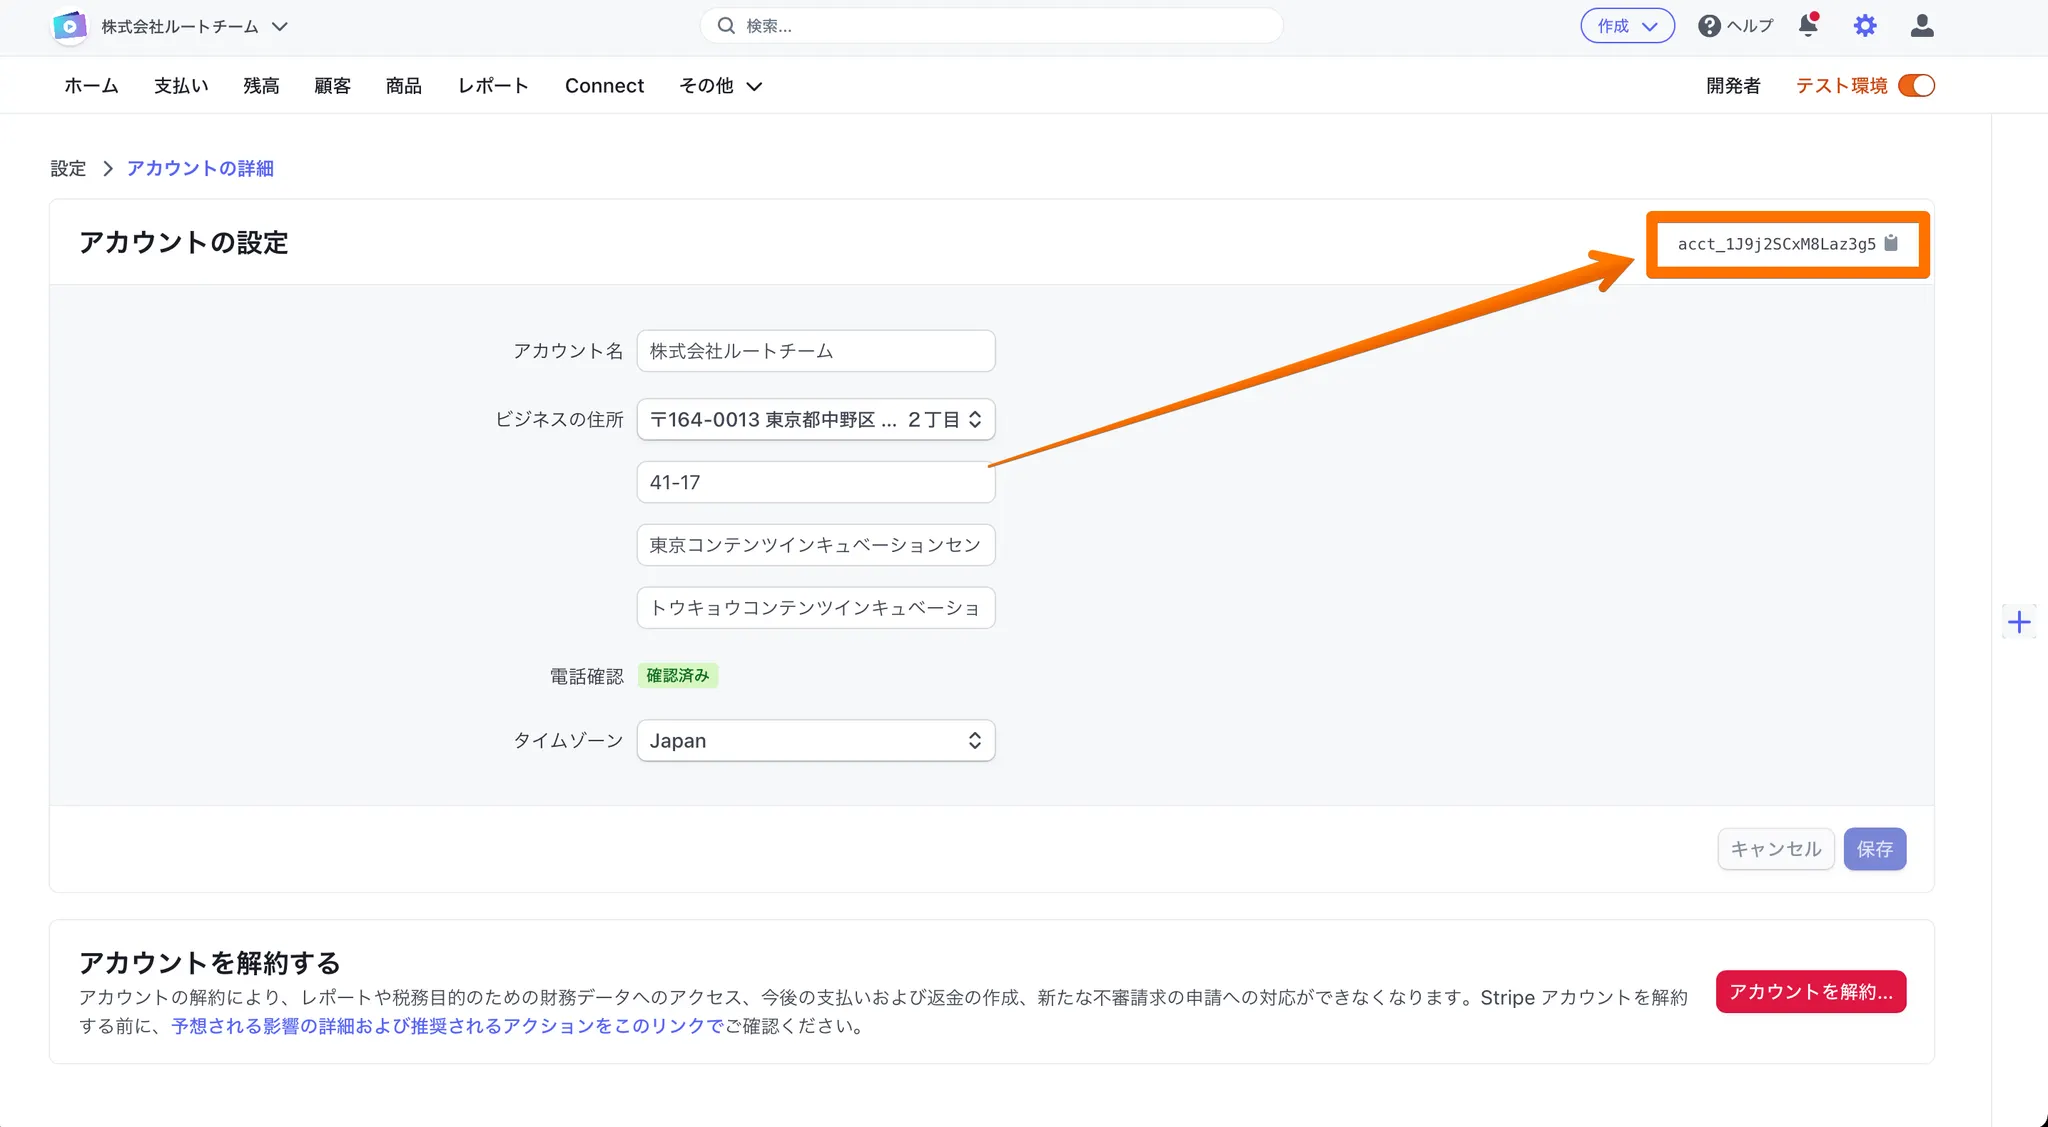
Task: Click the アカウント名 input field
Action: (x=815, y=351)
